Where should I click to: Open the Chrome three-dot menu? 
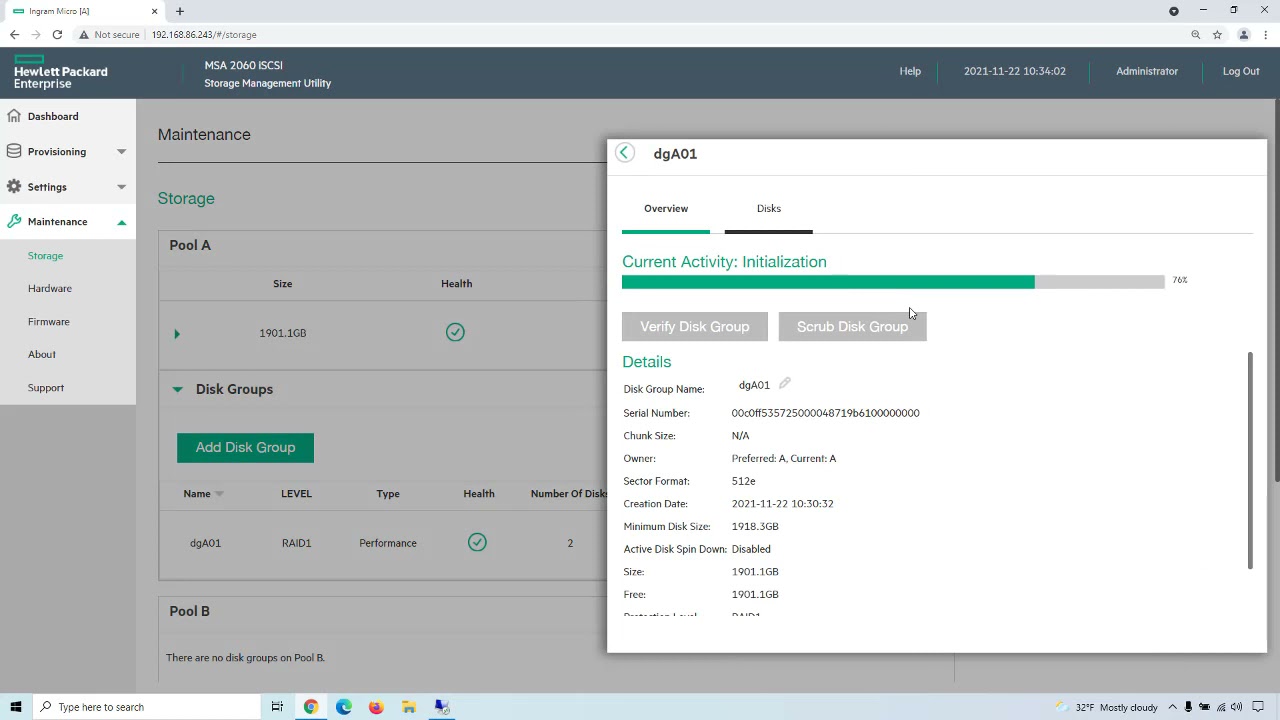tap(1266, 34)
